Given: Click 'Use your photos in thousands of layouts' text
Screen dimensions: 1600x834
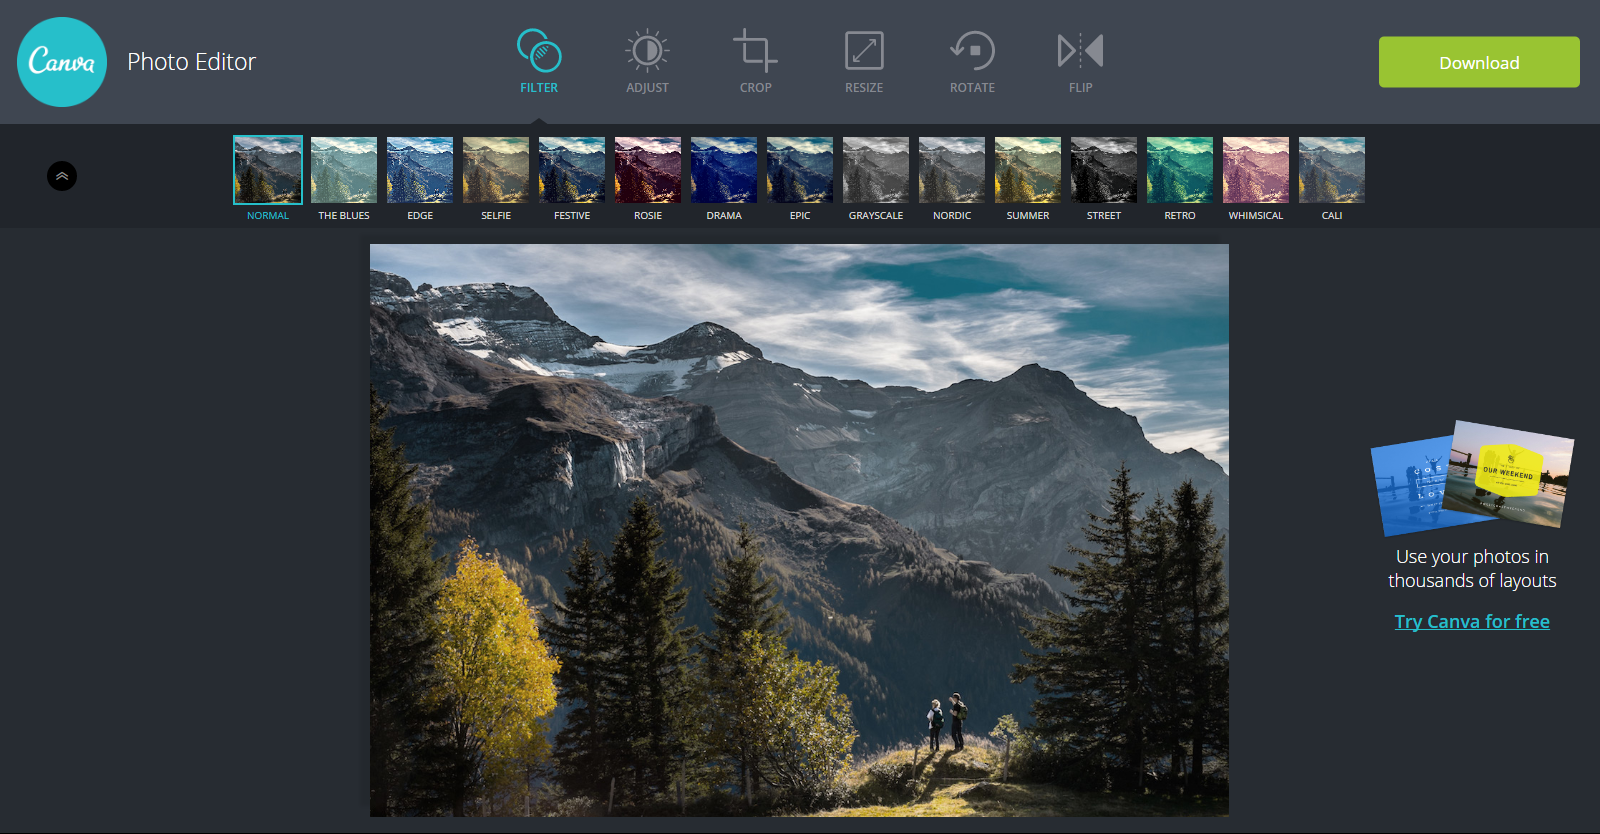Looking at the screenshot, I should coord(1472,569).
